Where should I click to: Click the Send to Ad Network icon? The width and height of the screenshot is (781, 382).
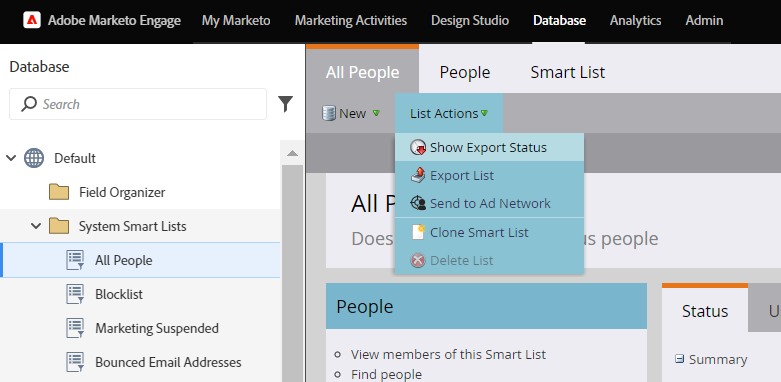point(418,203)
